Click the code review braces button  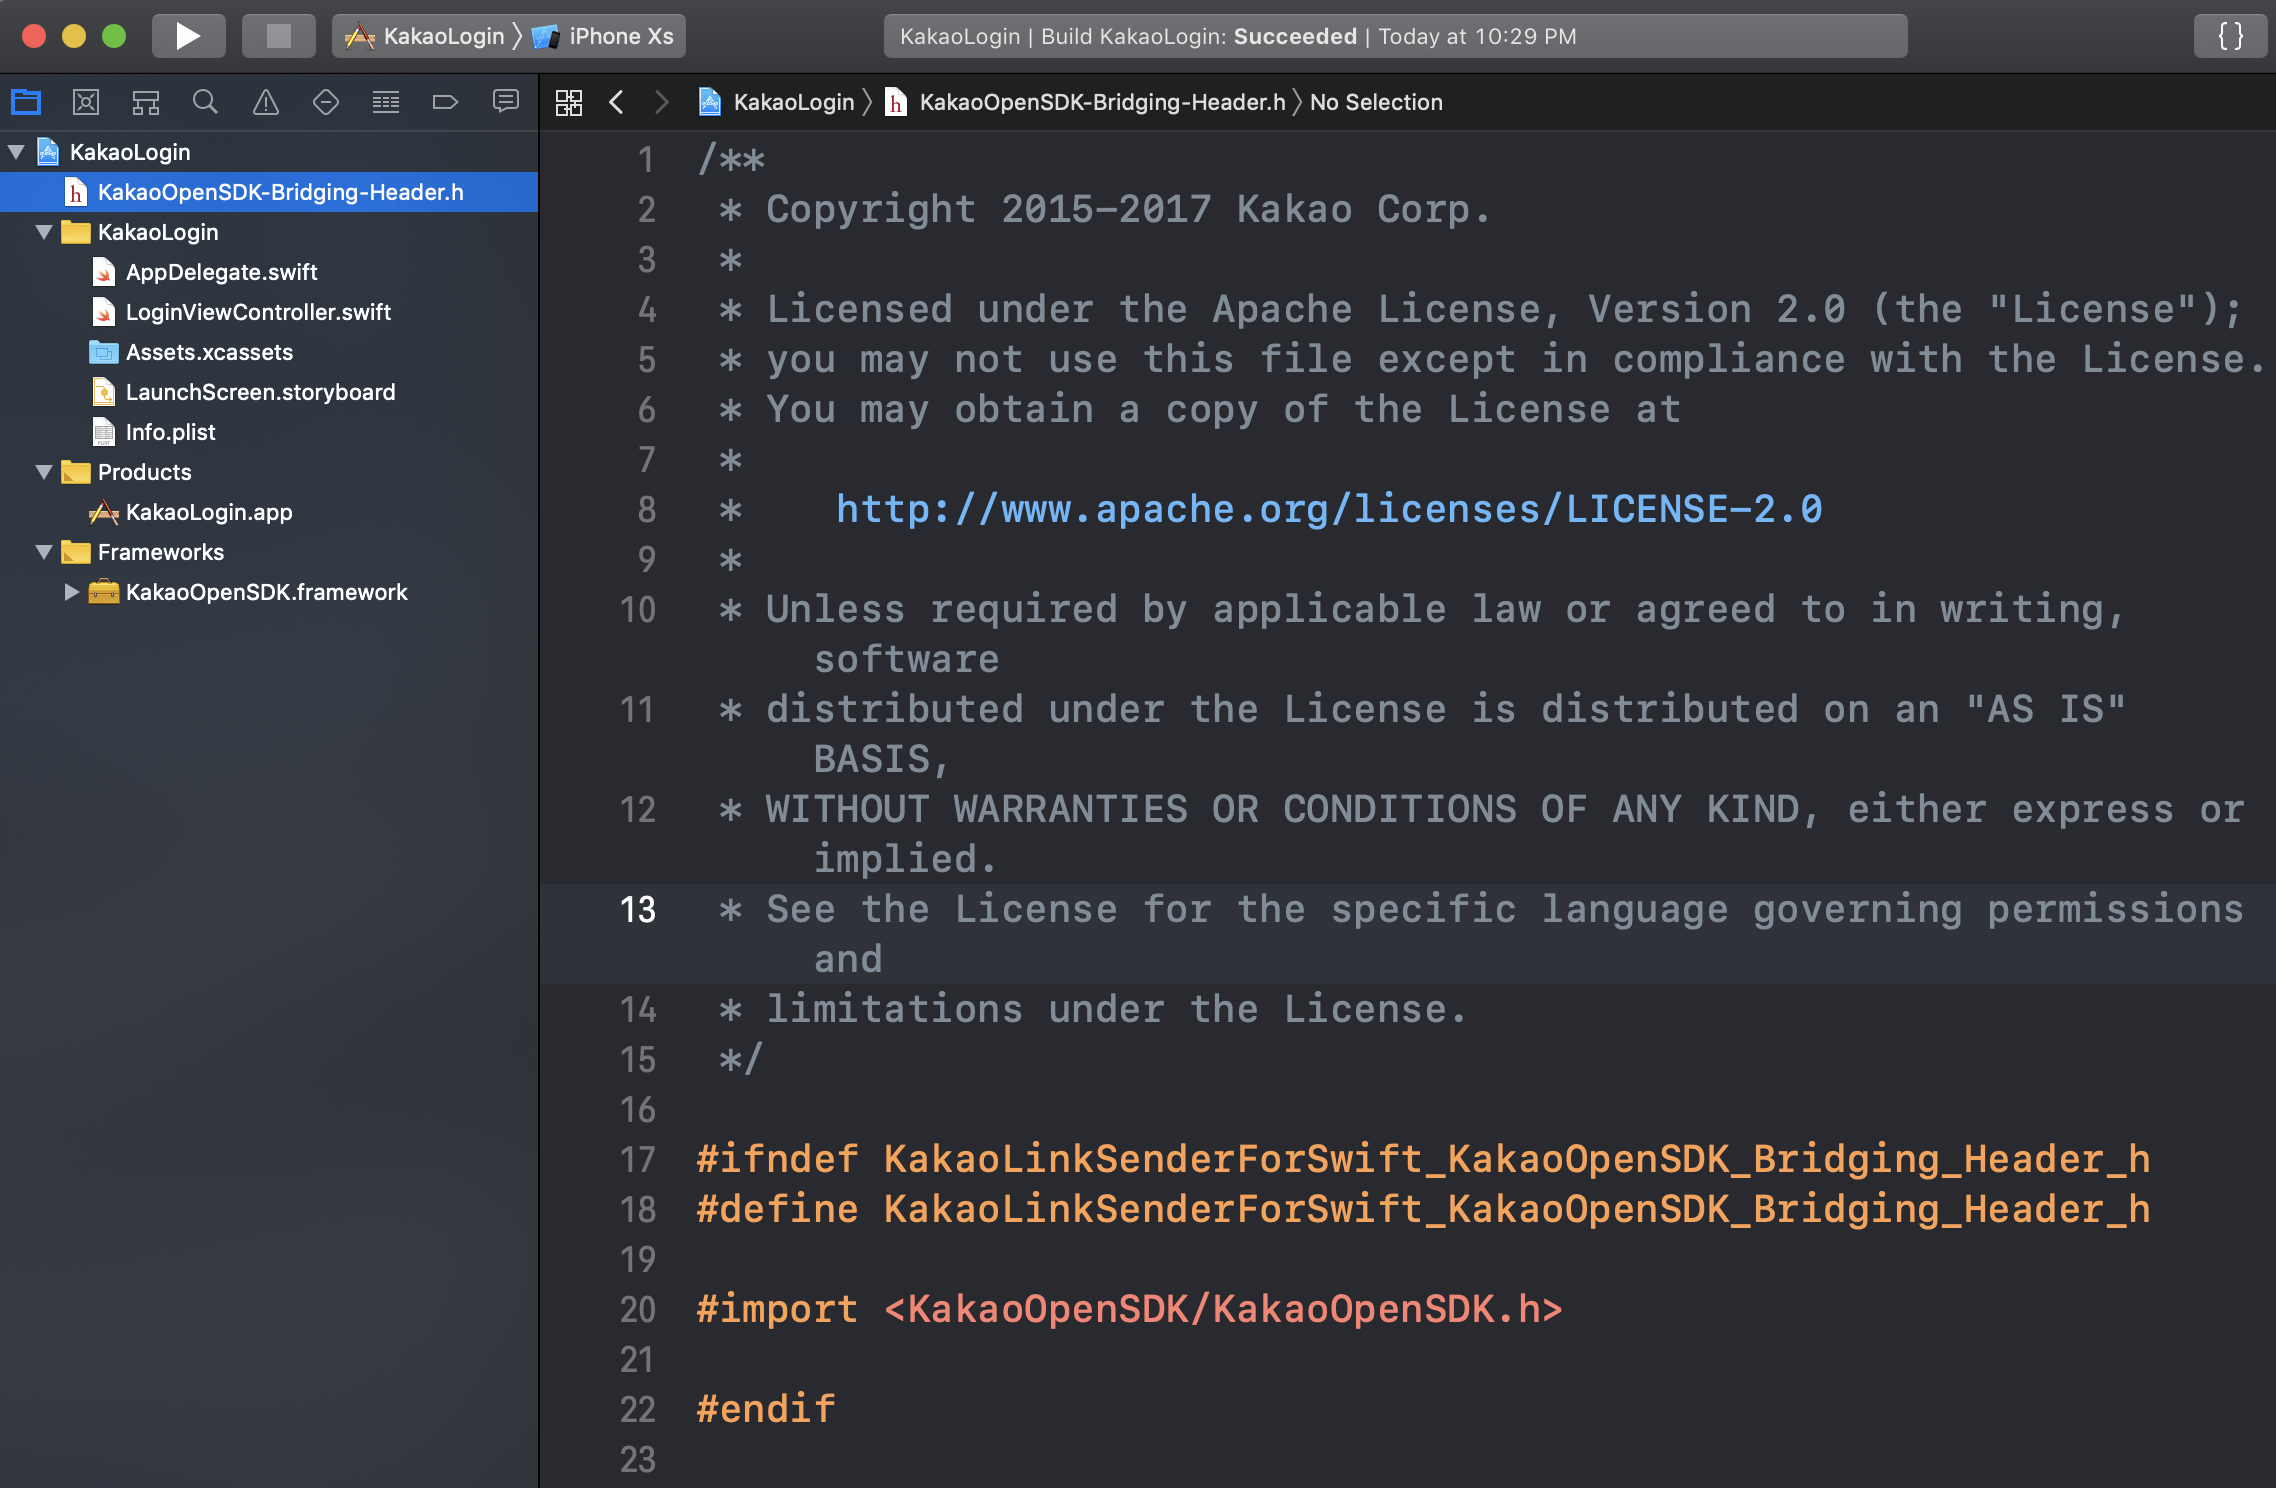click(x=2229, y=36)
